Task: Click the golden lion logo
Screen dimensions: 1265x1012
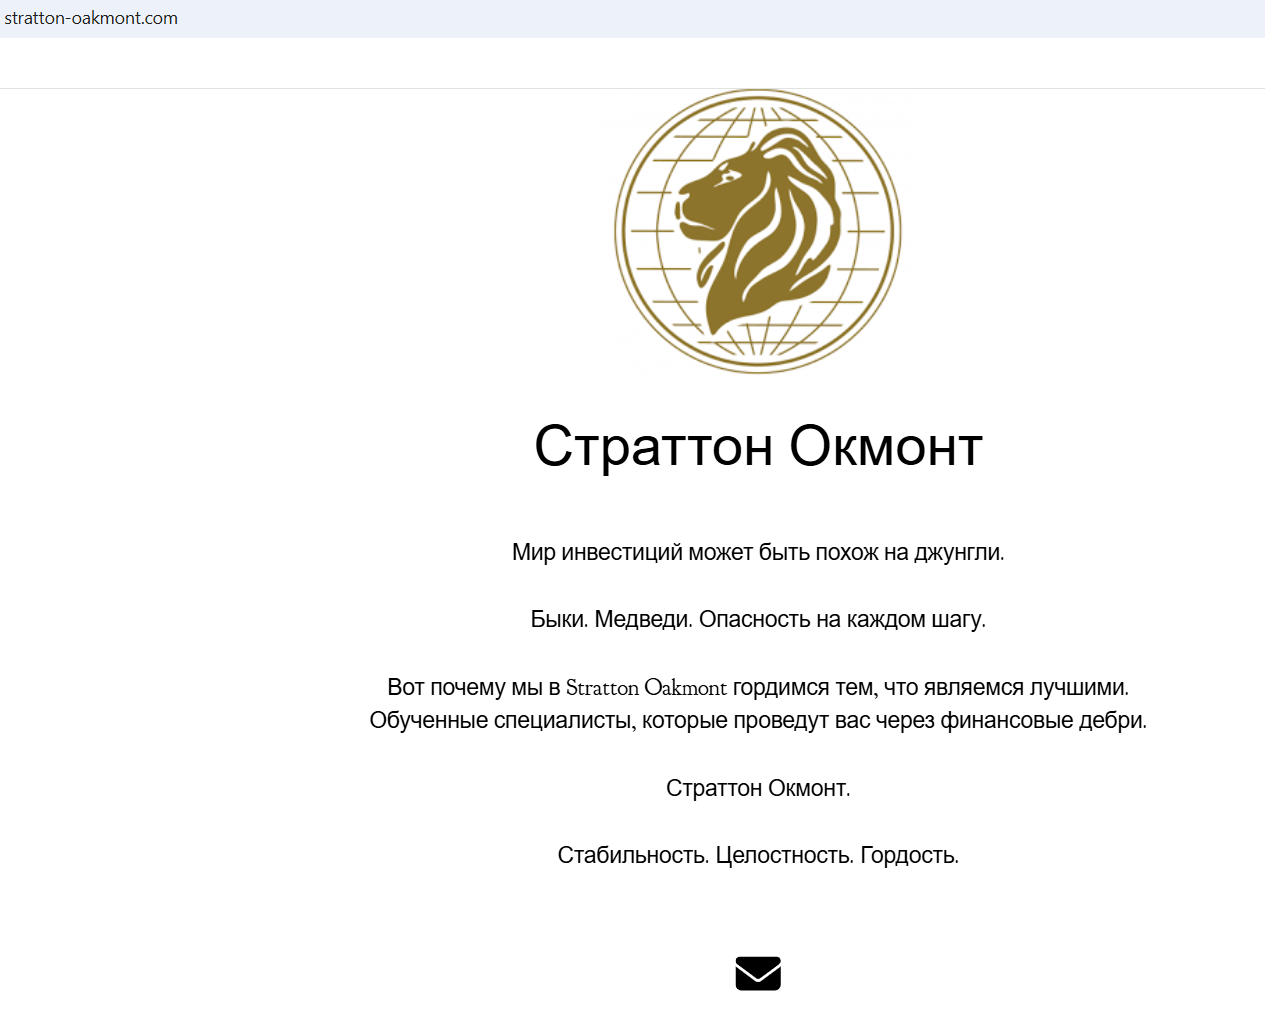Action: click(757, 232)
